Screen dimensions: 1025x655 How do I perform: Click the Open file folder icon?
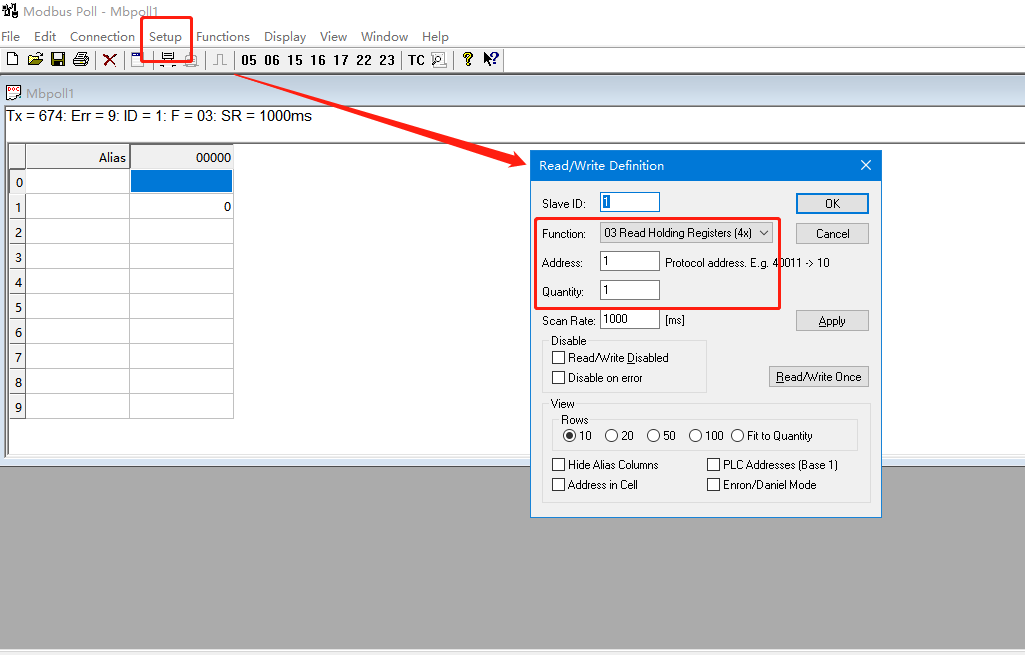(35, 60)
